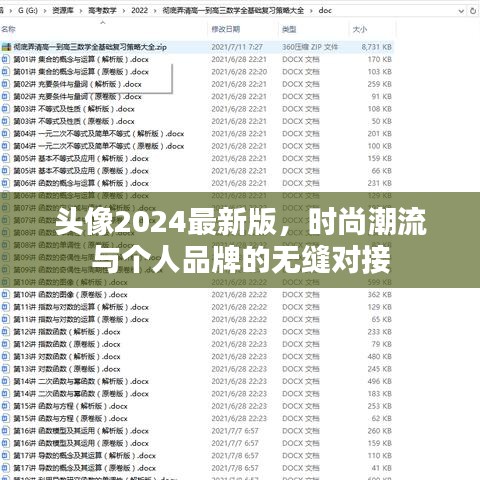
Task: Click icon of 第06讲 函数的概念与运算(解析版).docx
Action: (5, 183)
